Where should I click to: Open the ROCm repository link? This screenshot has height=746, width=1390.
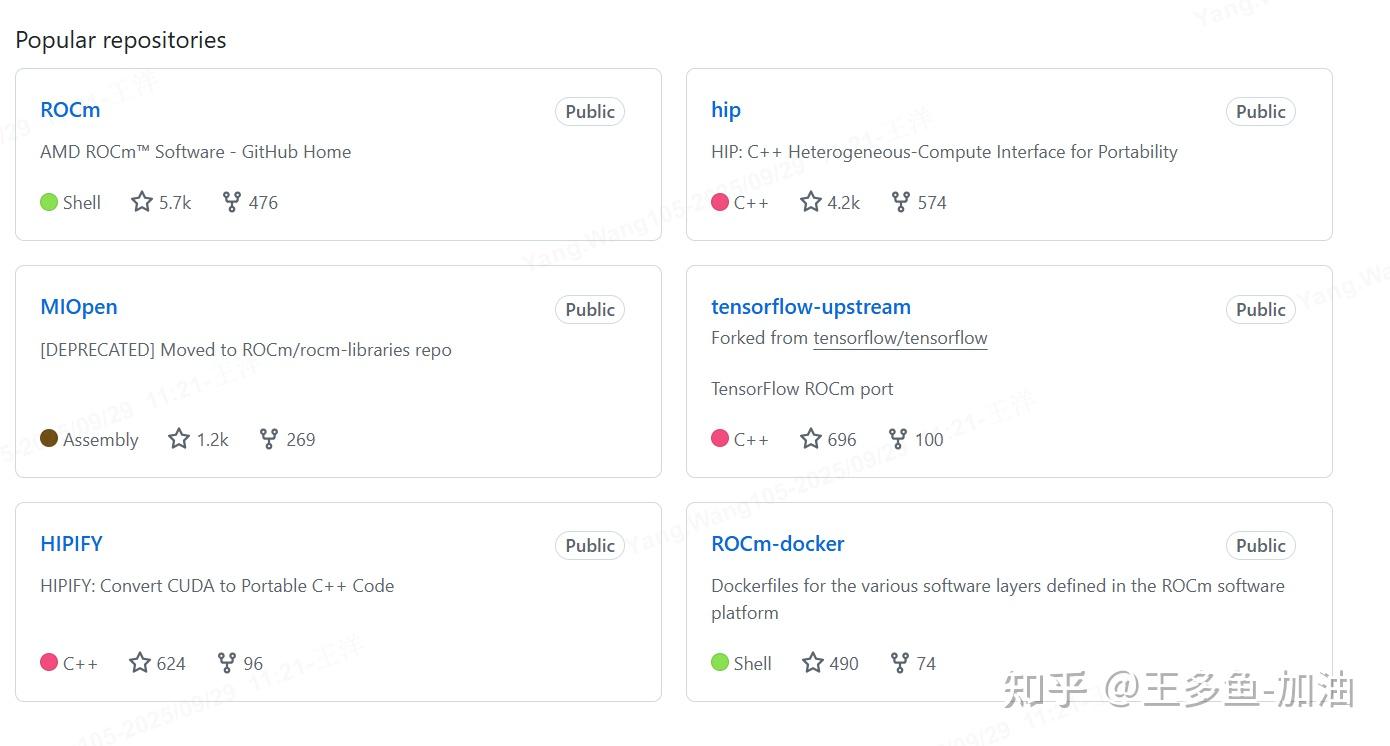(70, 110)
